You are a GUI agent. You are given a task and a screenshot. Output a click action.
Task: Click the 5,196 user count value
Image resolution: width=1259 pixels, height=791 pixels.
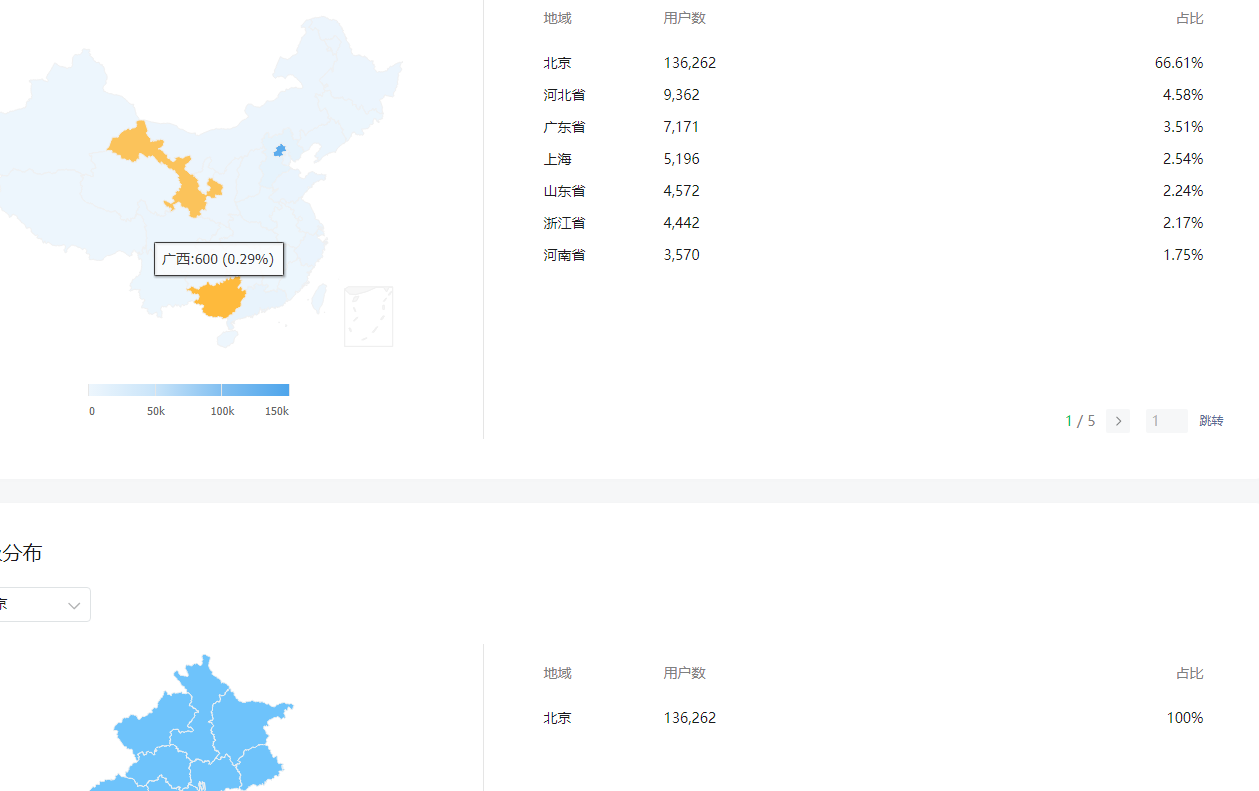click(682, 159)
